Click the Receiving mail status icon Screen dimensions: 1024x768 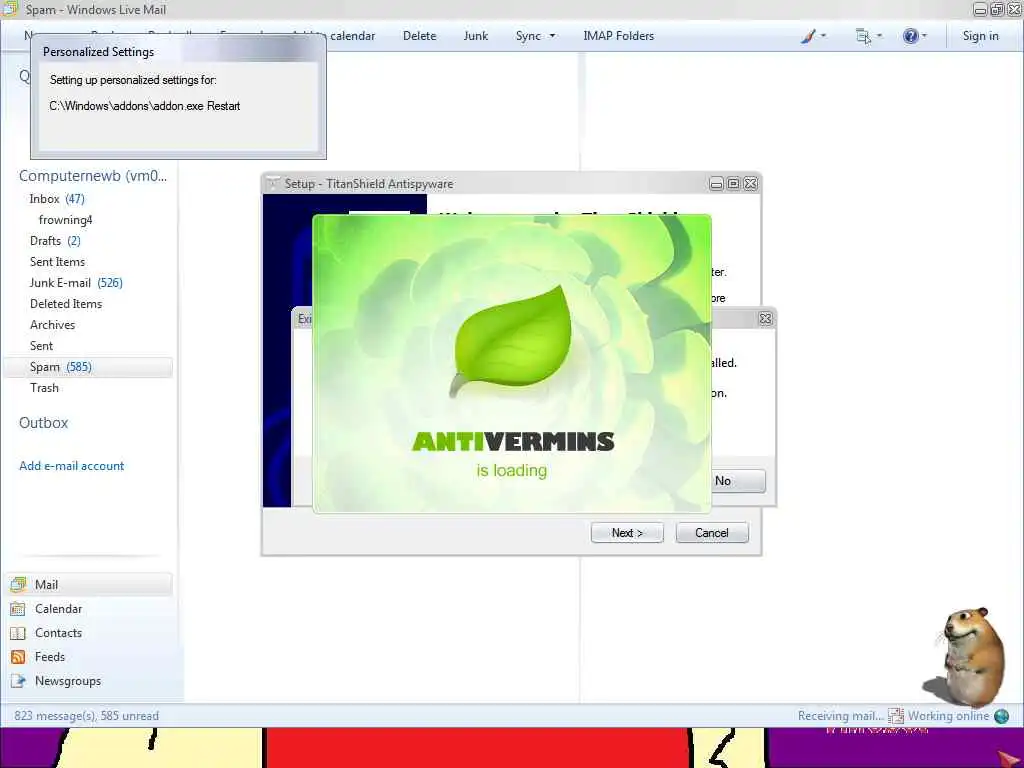tap(896, 716)
